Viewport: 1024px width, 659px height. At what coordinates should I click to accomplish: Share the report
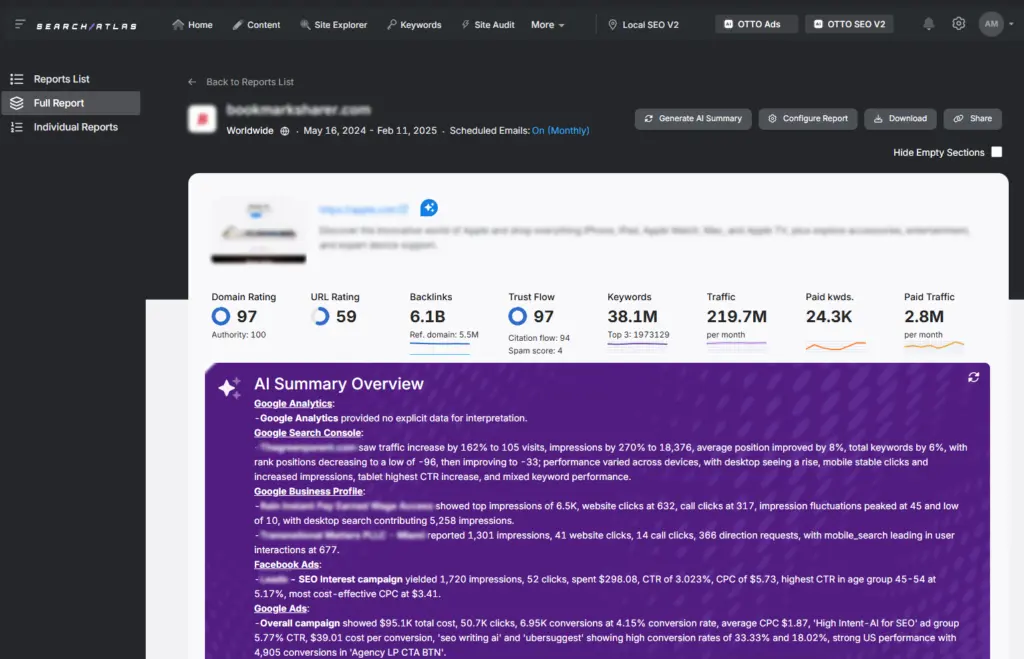tap(972, 119)
